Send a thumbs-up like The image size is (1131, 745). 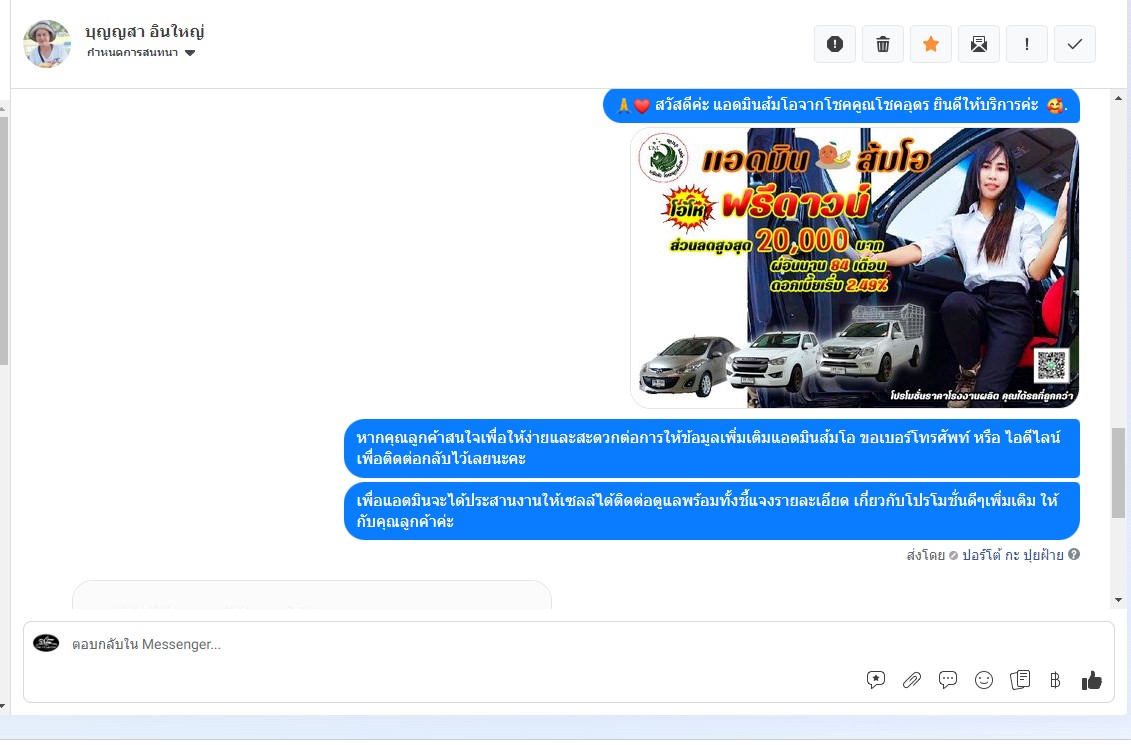(1091, 680)
